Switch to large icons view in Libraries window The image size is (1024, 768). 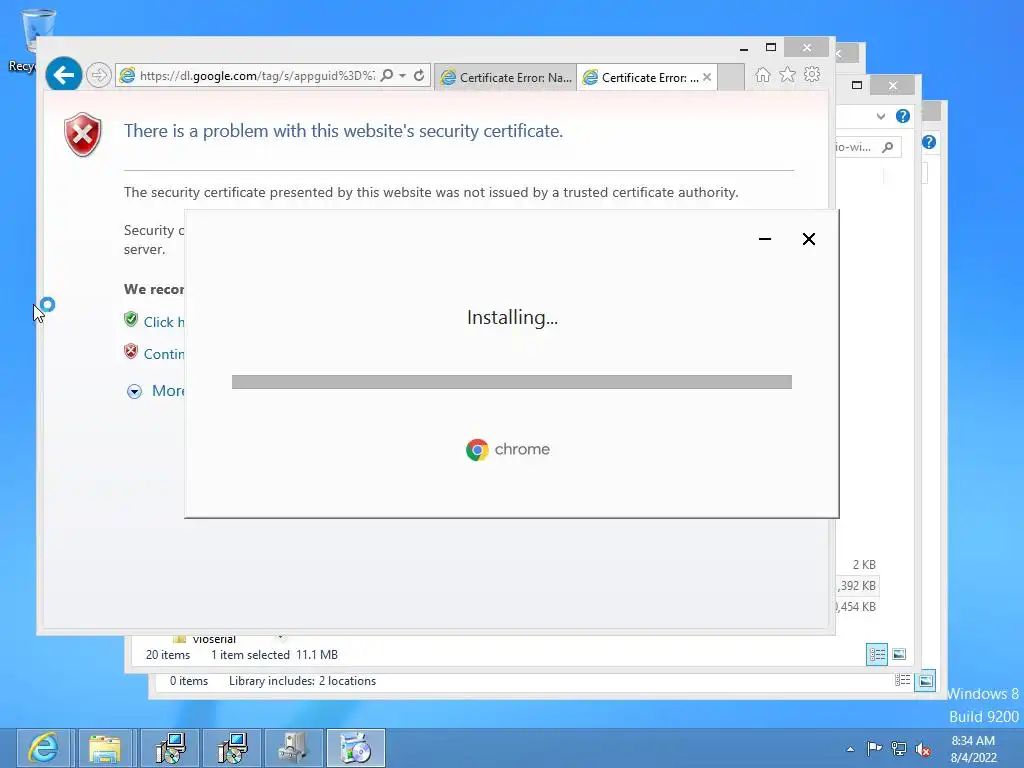click(925, 681)
